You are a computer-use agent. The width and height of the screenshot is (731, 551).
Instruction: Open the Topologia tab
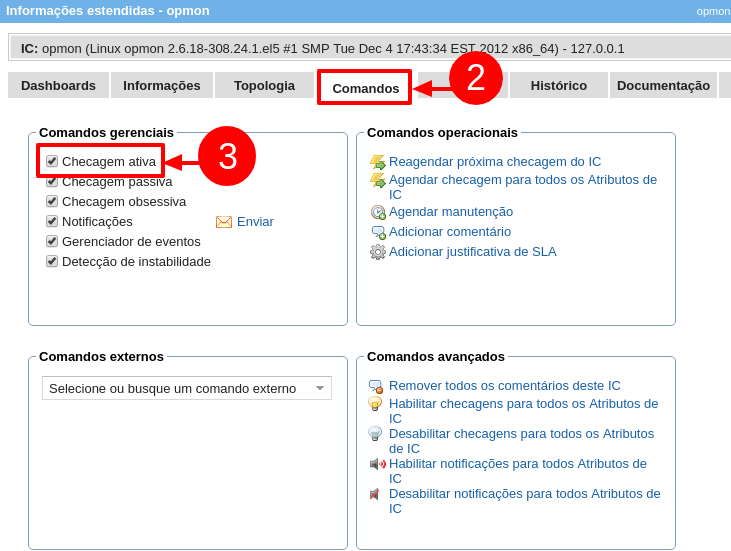pyautogui.click(x=264, y=85)
